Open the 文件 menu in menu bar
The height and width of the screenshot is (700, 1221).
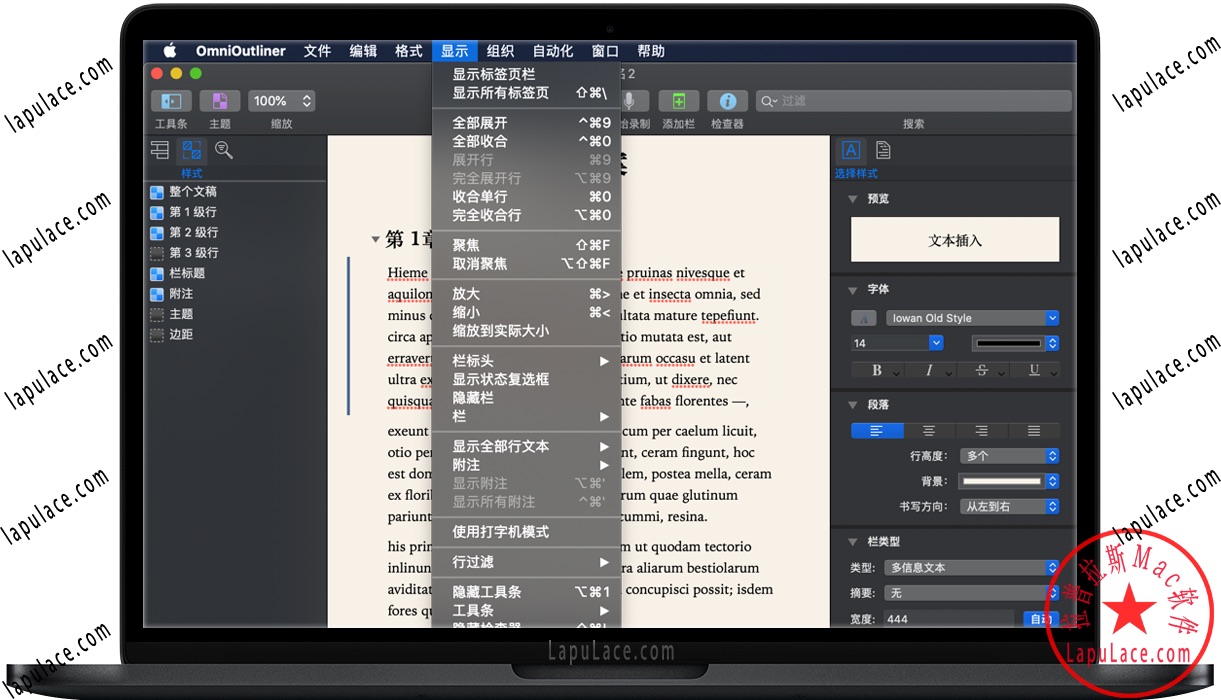[x=318, y=51]
